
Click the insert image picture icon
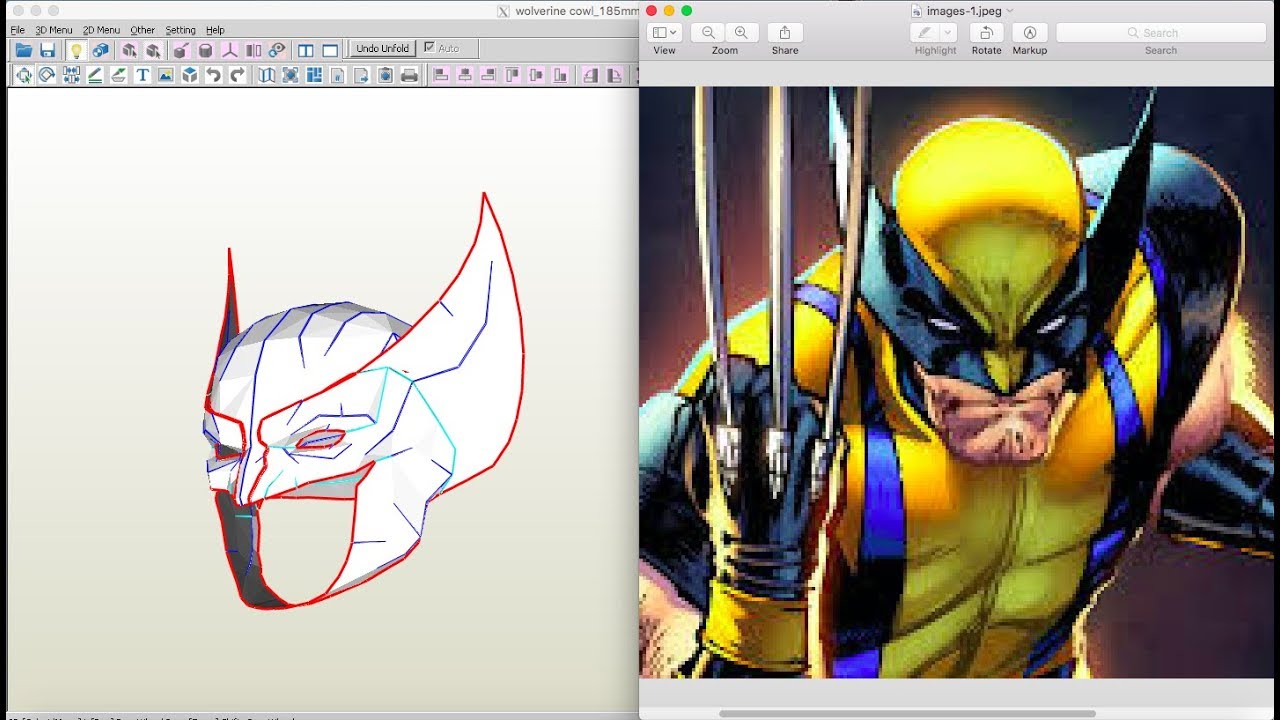pos(166,75)
